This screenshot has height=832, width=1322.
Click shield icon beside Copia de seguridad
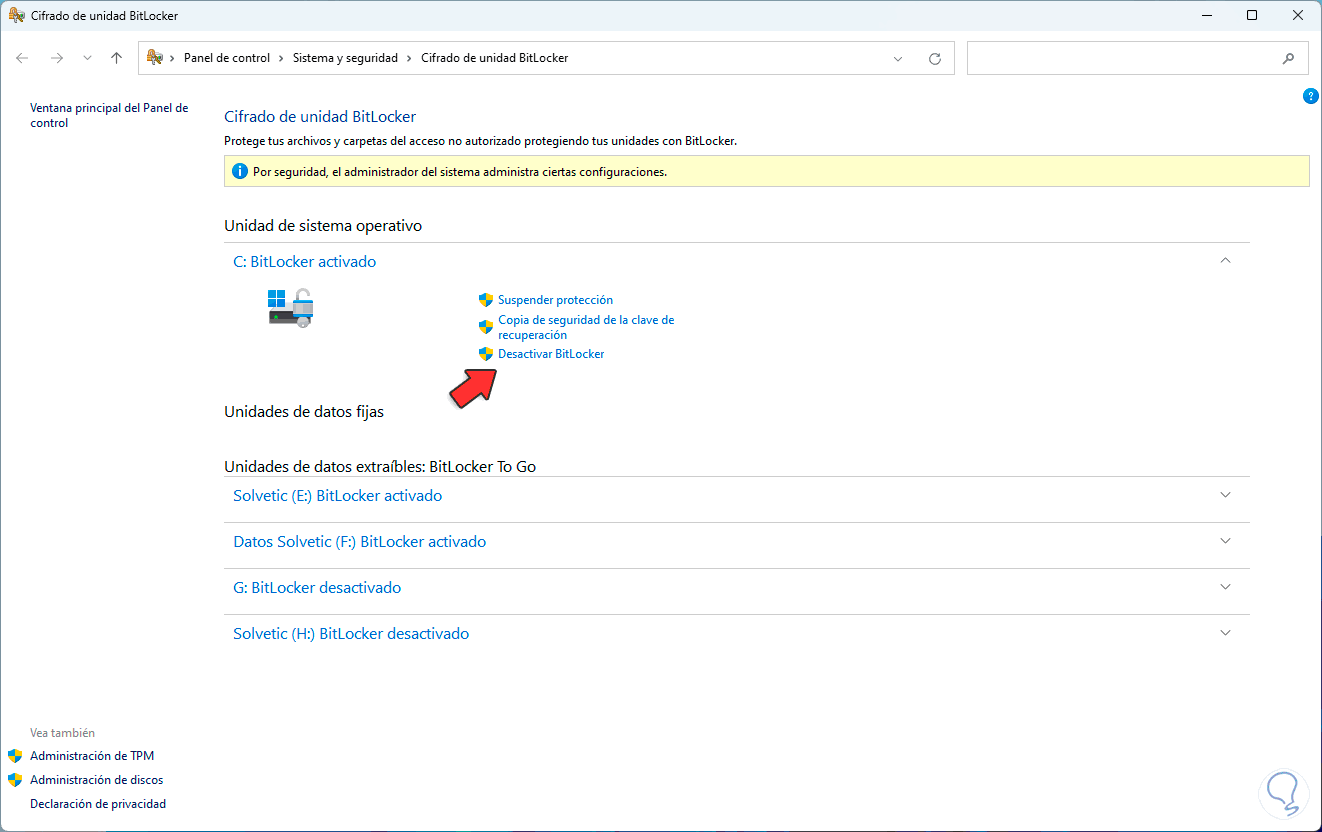[486, 326]
